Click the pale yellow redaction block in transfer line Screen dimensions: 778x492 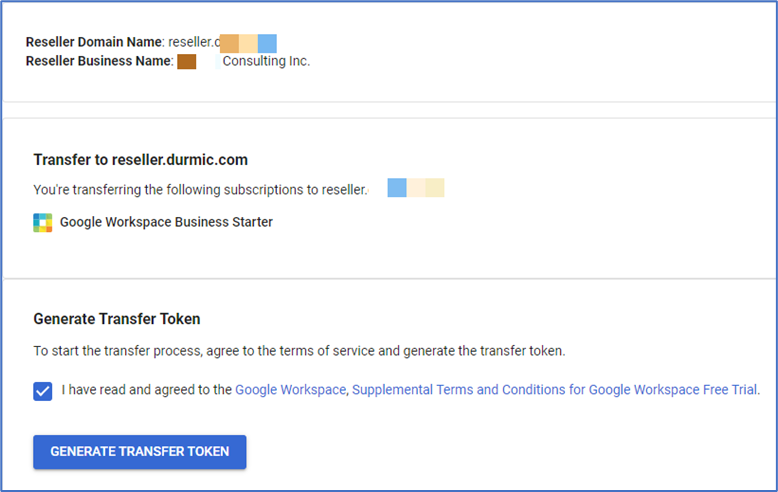click(435, 188)
